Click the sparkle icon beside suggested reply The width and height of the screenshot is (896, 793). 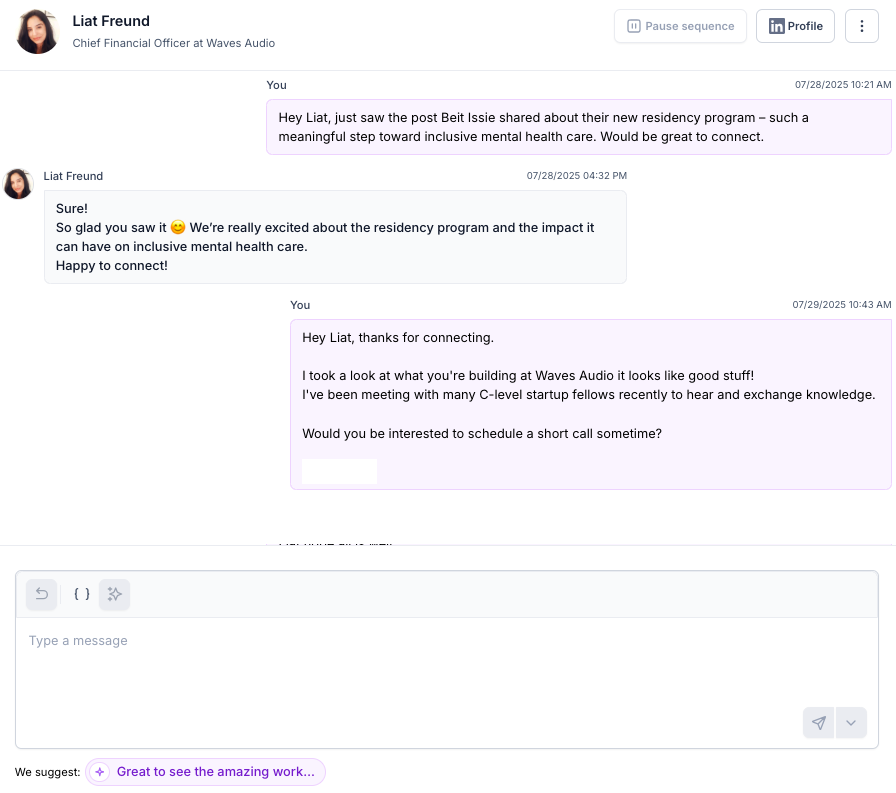coord(100,772)
